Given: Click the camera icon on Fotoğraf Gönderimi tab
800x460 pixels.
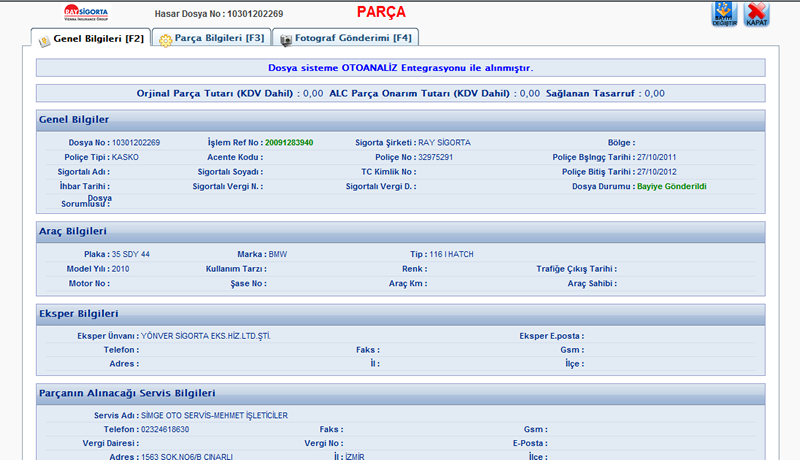Looking at the screenshot, I should 286,39.
